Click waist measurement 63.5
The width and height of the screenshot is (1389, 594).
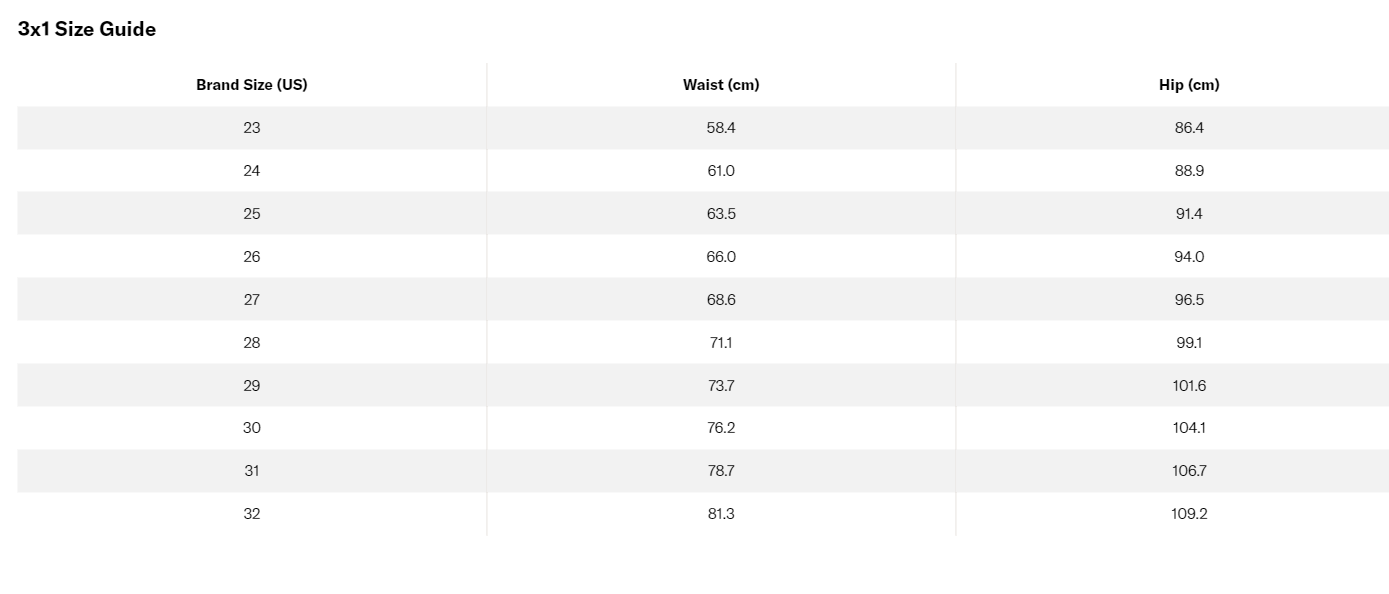[721, 214]
